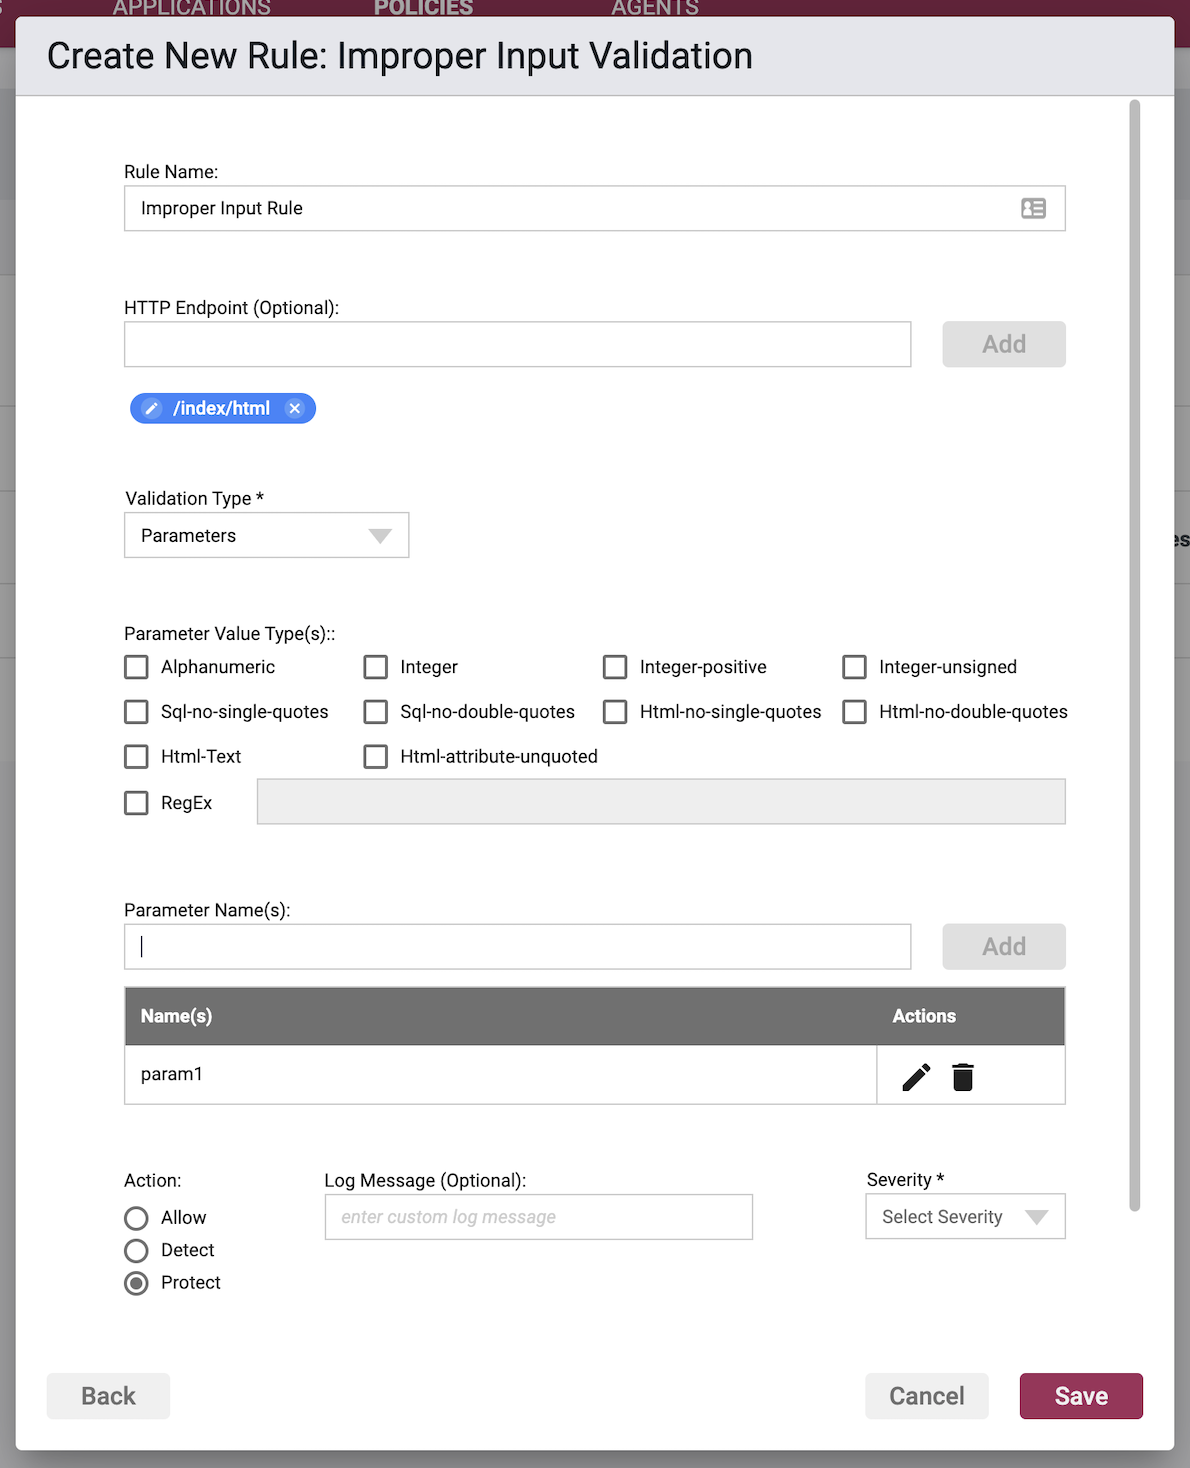
Task: Tick the Html-attribute-unquoted checkbox
Action: tap(376, 757)
